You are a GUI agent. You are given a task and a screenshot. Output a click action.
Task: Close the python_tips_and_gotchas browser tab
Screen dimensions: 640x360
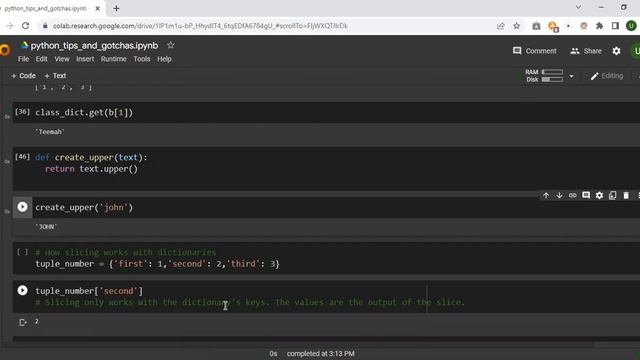98,8
